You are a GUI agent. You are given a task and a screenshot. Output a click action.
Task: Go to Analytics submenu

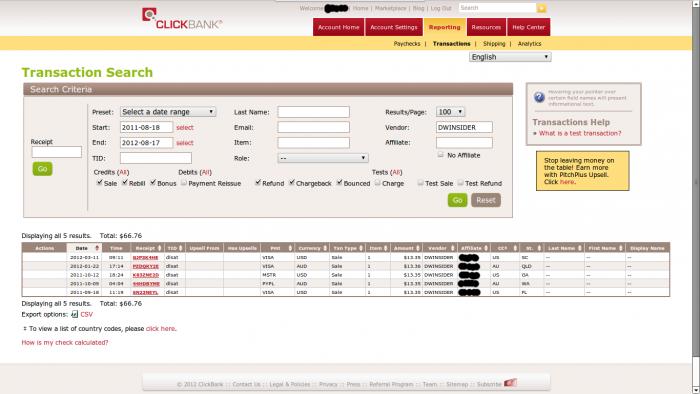pyautogui.click(x=529, y=44)
